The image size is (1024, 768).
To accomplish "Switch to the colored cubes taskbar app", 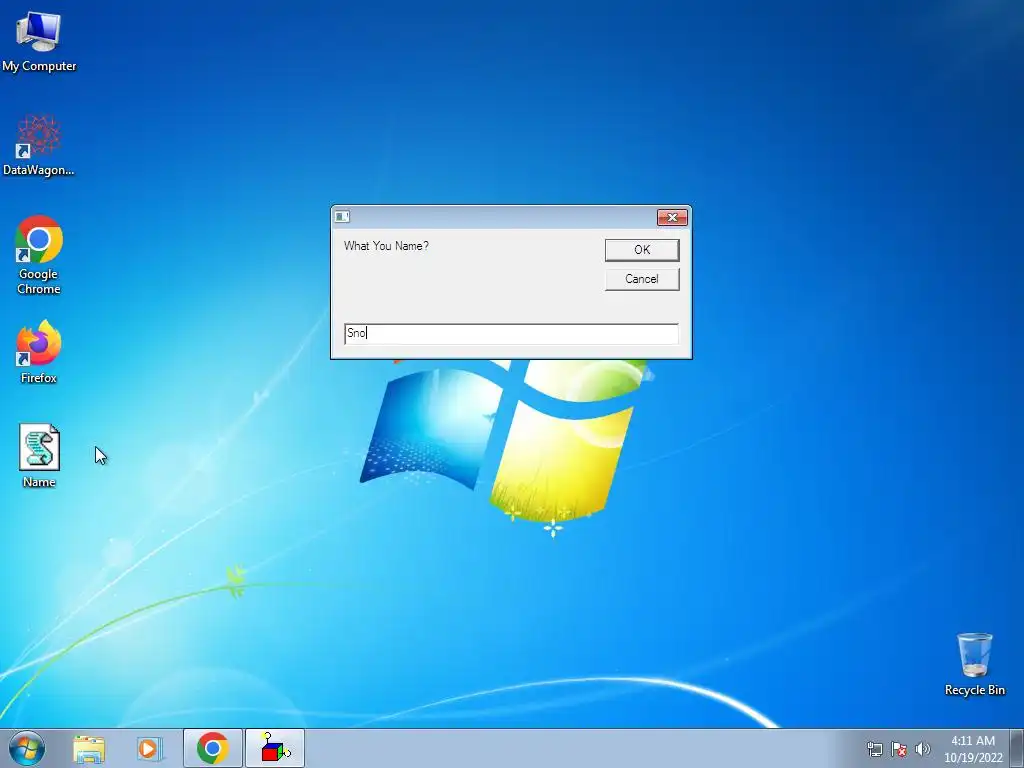I will click(x=275, y=748).
